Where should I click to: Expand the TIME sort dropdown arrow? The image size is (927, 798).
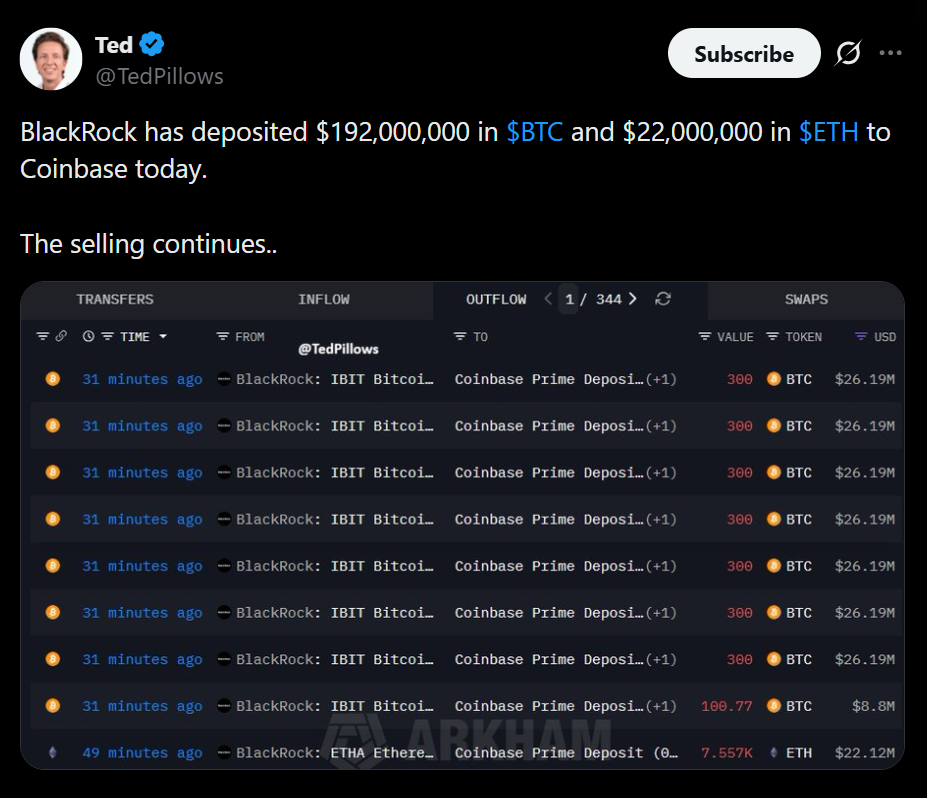click(163, 337)
